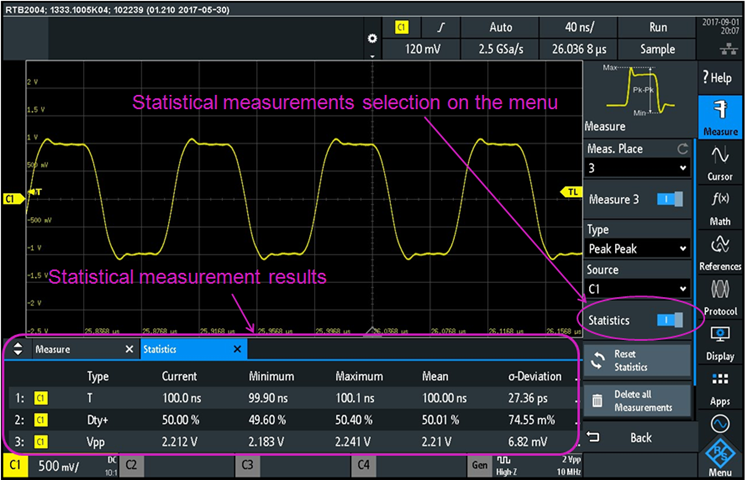747x480 pixels.
Task: Click the settings gear icon
Action: (x=373, y=38)
